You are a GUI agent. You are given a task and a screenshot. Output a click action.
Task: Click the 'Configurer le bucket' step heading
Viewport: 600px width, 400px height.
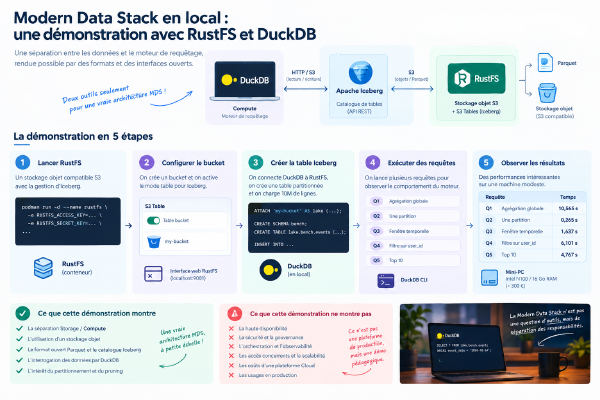(193, 163)
